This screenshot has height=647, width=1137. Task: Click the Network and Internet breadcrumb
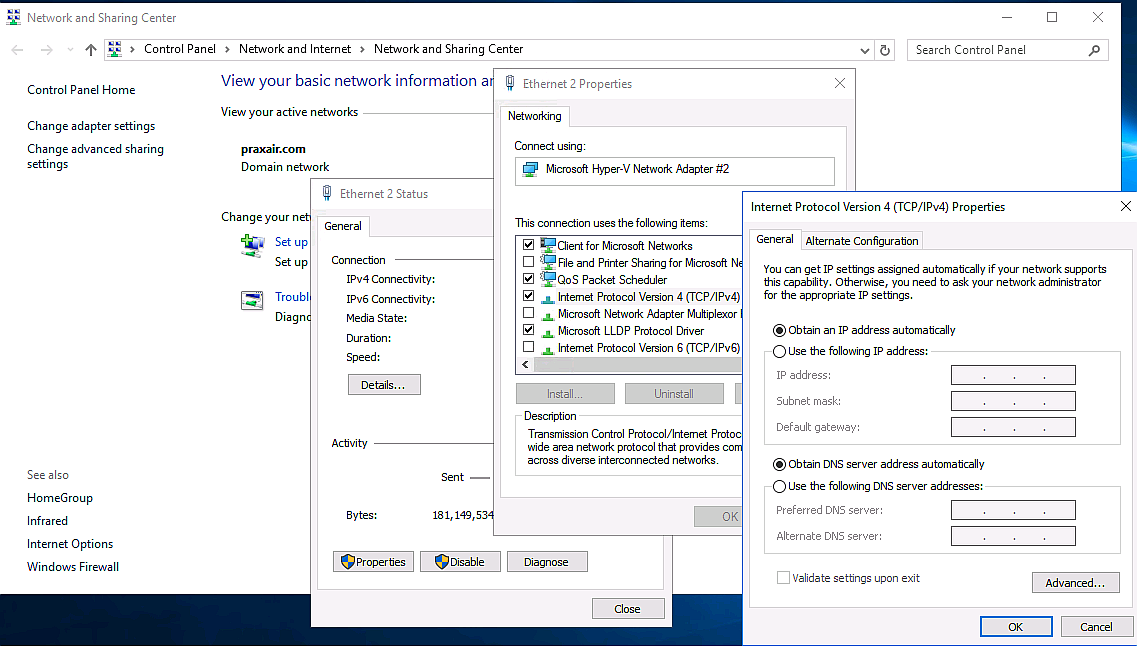[295, 49]
